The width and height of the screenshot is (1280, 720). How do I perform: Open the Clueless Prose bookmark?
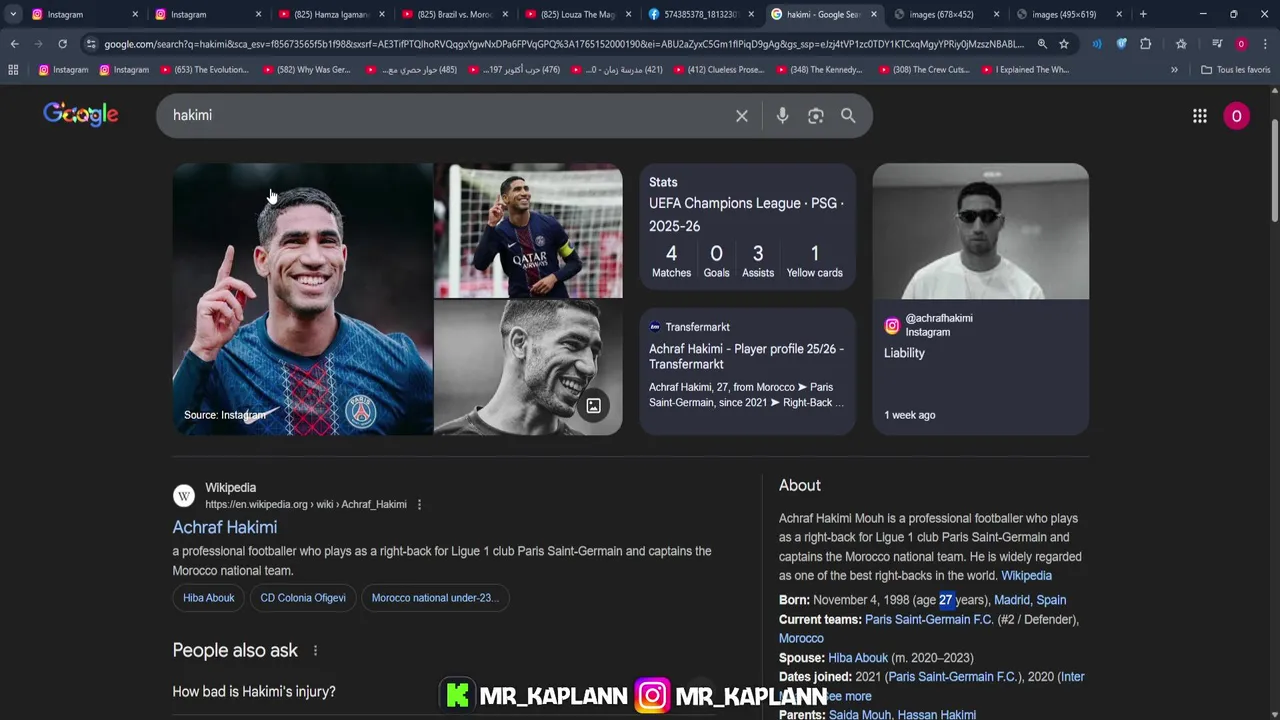(720, 70)
